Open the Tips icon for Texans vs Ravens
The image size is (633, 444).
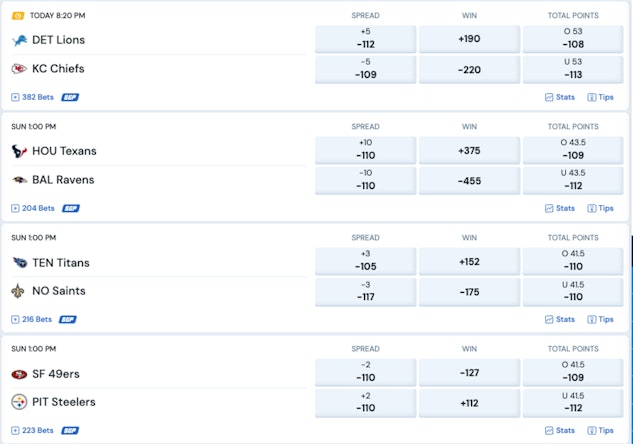[x=600, y=208]
